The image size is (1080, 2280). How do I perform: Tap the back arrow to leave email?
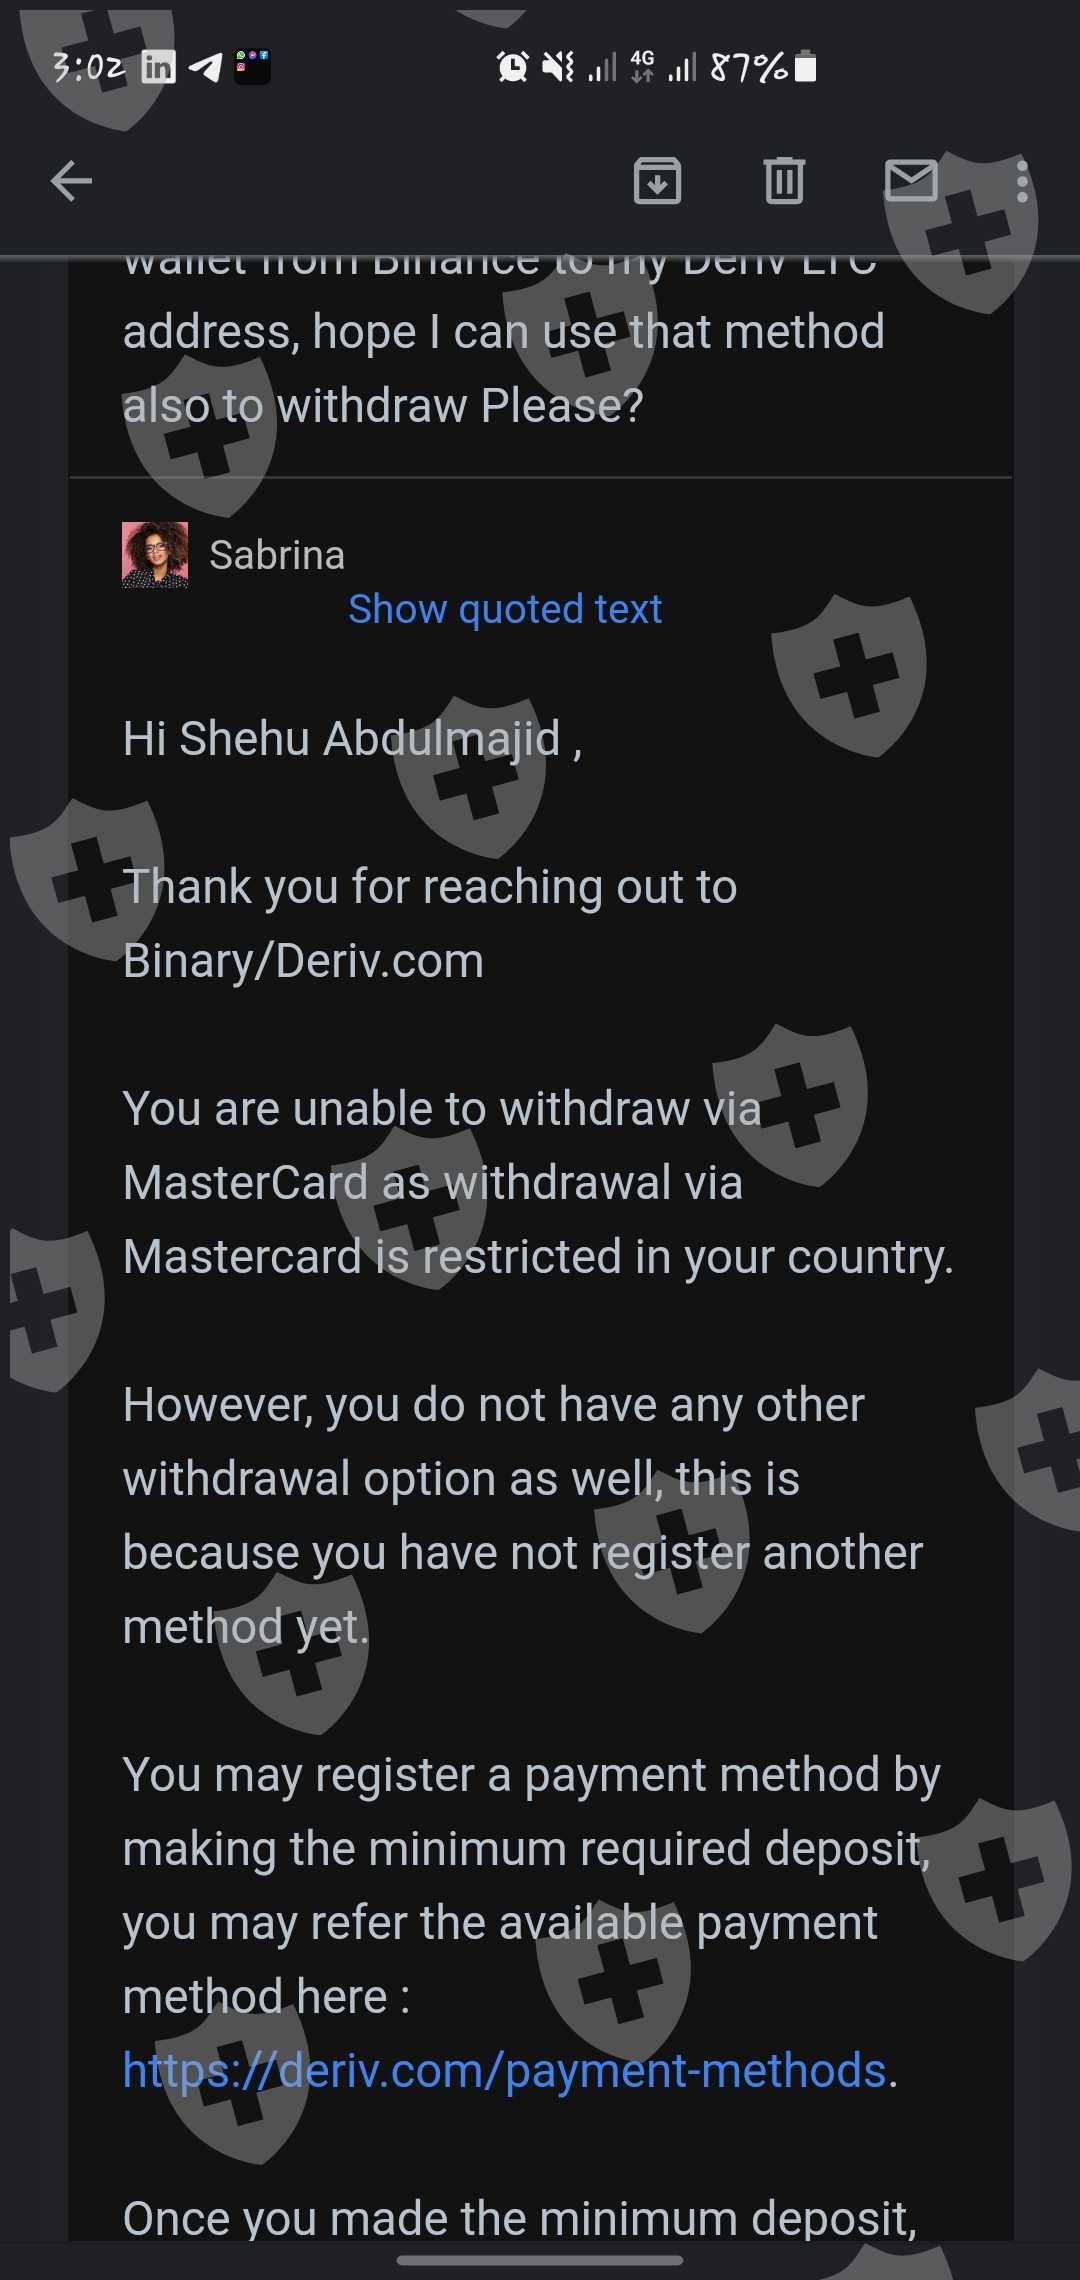coord(71,181)
